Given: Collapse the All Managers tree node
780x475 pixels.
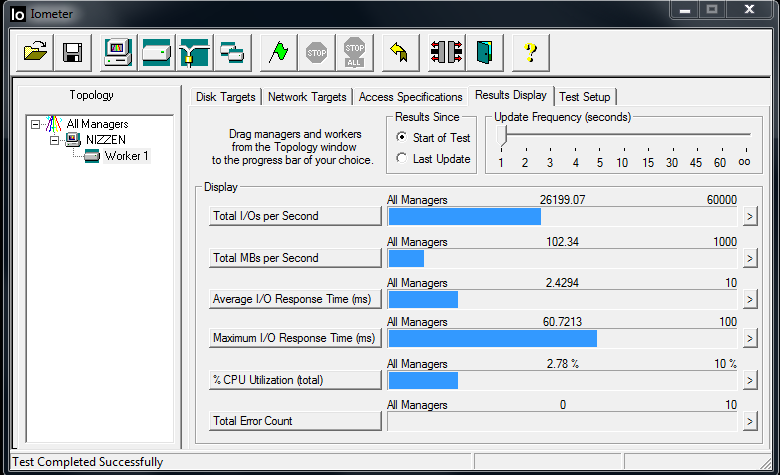Looking at the screenshot, I should (x=35, y=124).
